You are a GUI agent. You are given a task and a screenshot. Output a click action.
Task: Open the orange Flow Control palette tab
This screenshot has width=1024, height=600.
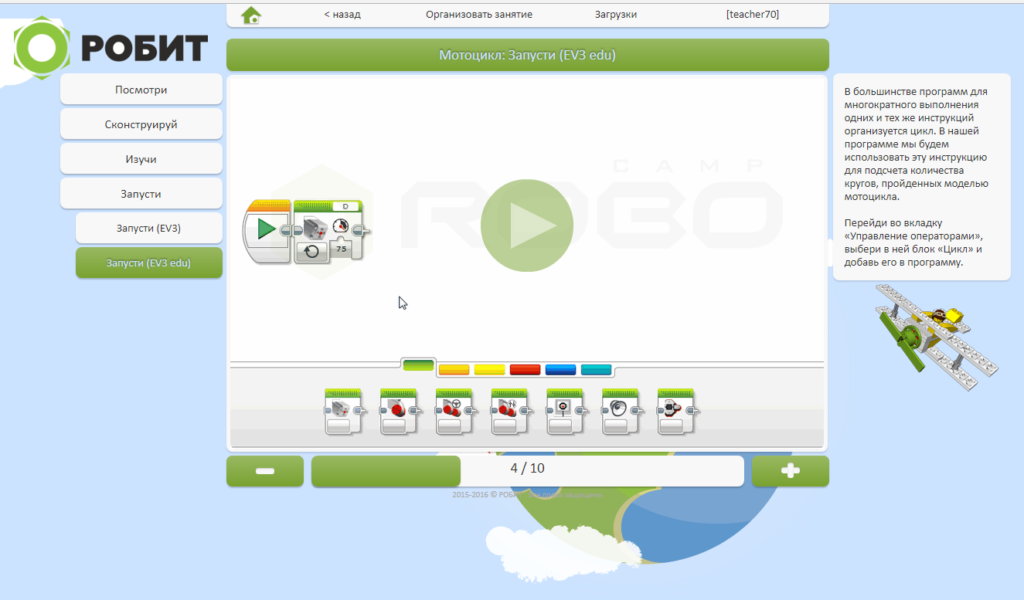click(454, 370)
